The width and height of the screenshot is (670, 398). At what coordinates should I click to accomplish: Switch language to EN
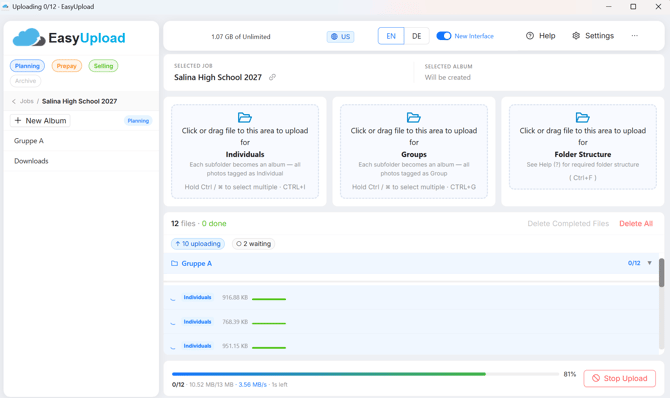pos(391,36)
